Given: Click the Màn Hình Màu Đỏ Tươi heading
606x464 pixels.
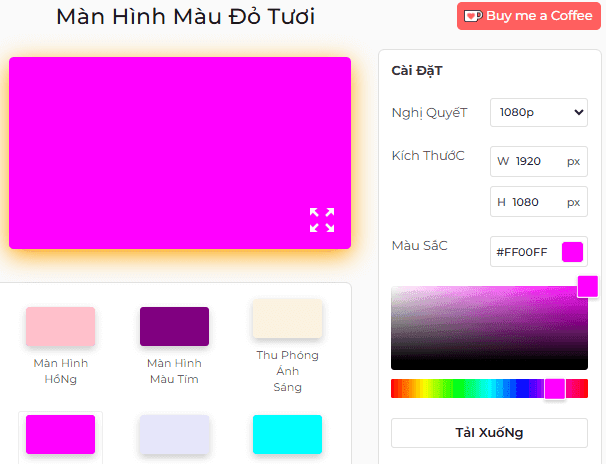Looking at the screenshot, I should click(186, 17).
